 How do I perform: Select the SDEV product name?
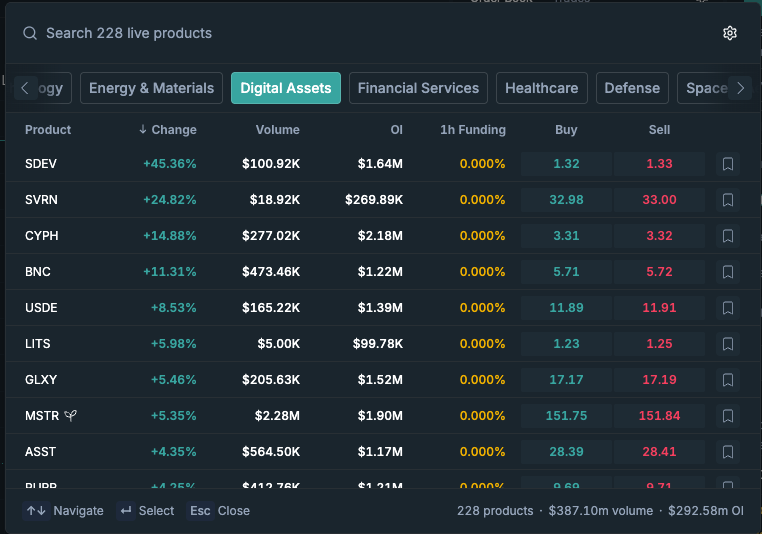point(41,164)
